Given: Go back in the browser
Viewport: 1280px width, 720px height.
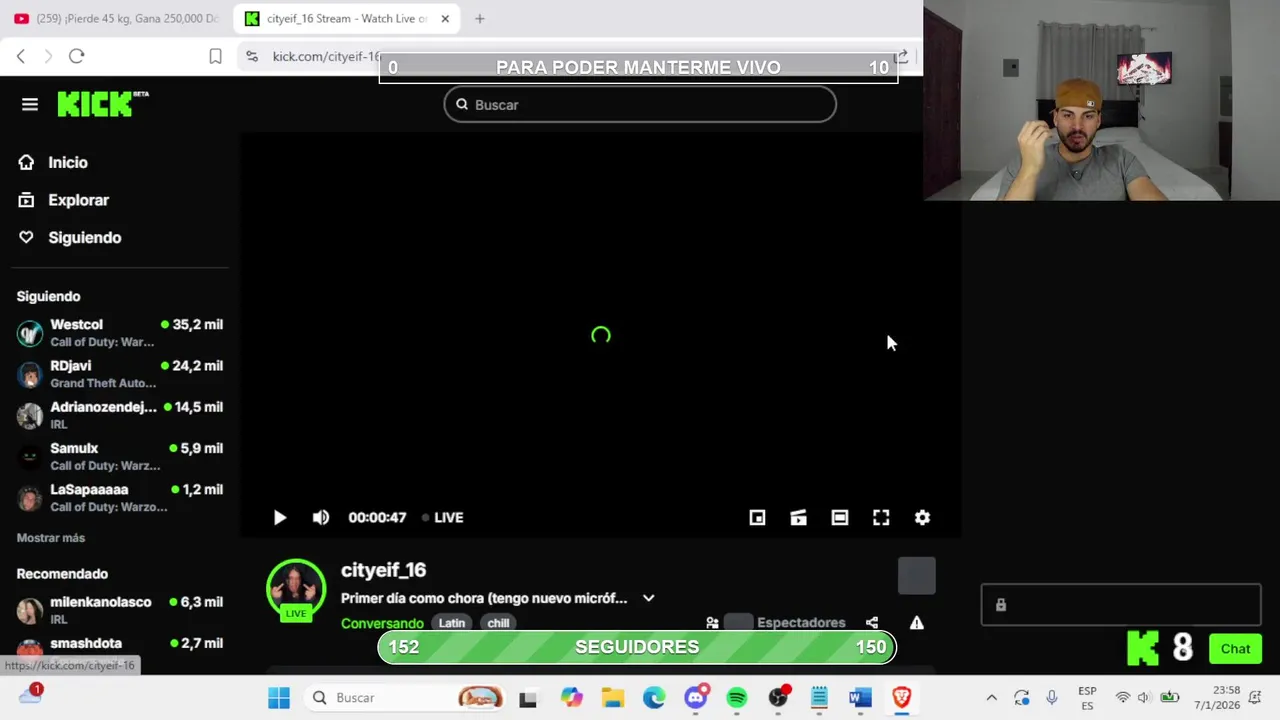Looking at the screenshot, I should coord(21,56).
